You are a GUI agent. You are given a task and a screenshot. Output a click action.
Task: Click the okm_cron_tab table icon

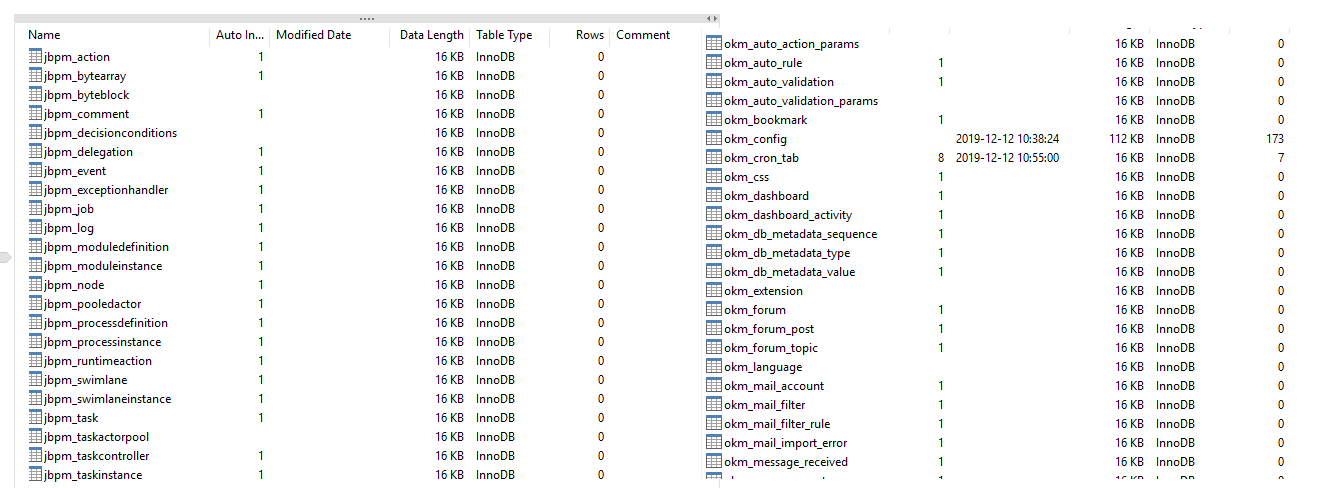pos(713,158)
